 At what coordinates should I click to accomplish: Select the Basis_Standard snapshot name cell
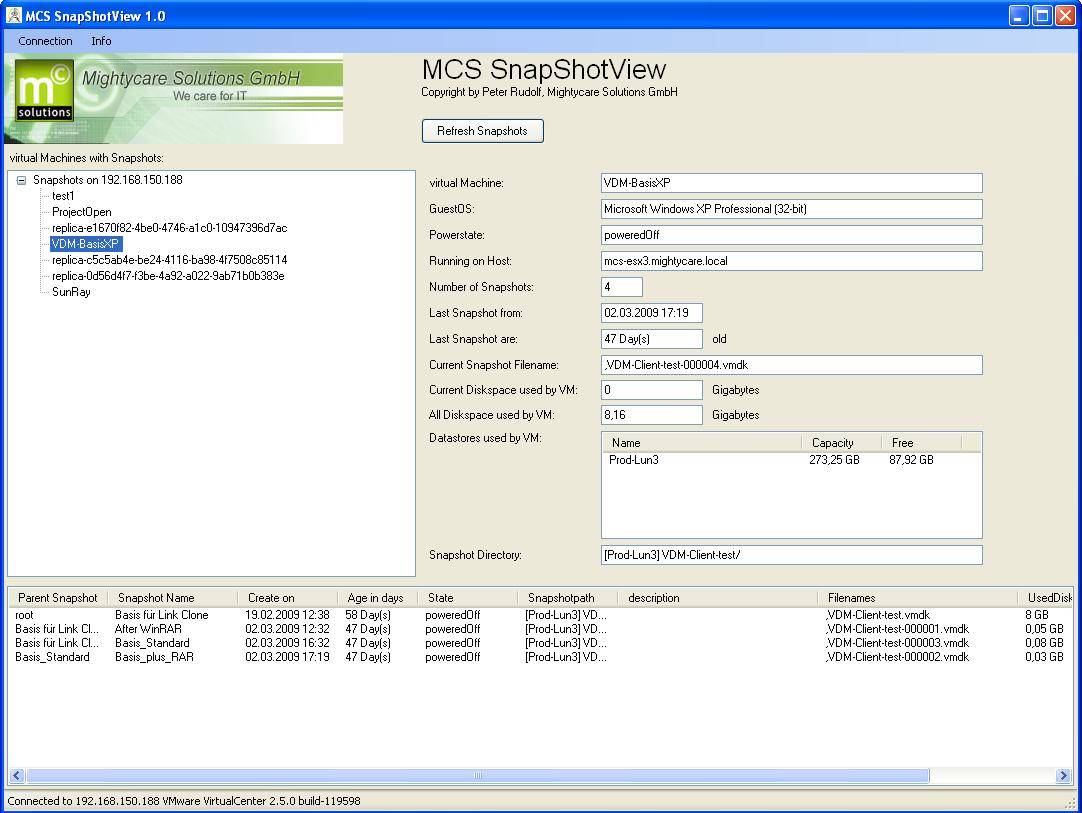152,643
